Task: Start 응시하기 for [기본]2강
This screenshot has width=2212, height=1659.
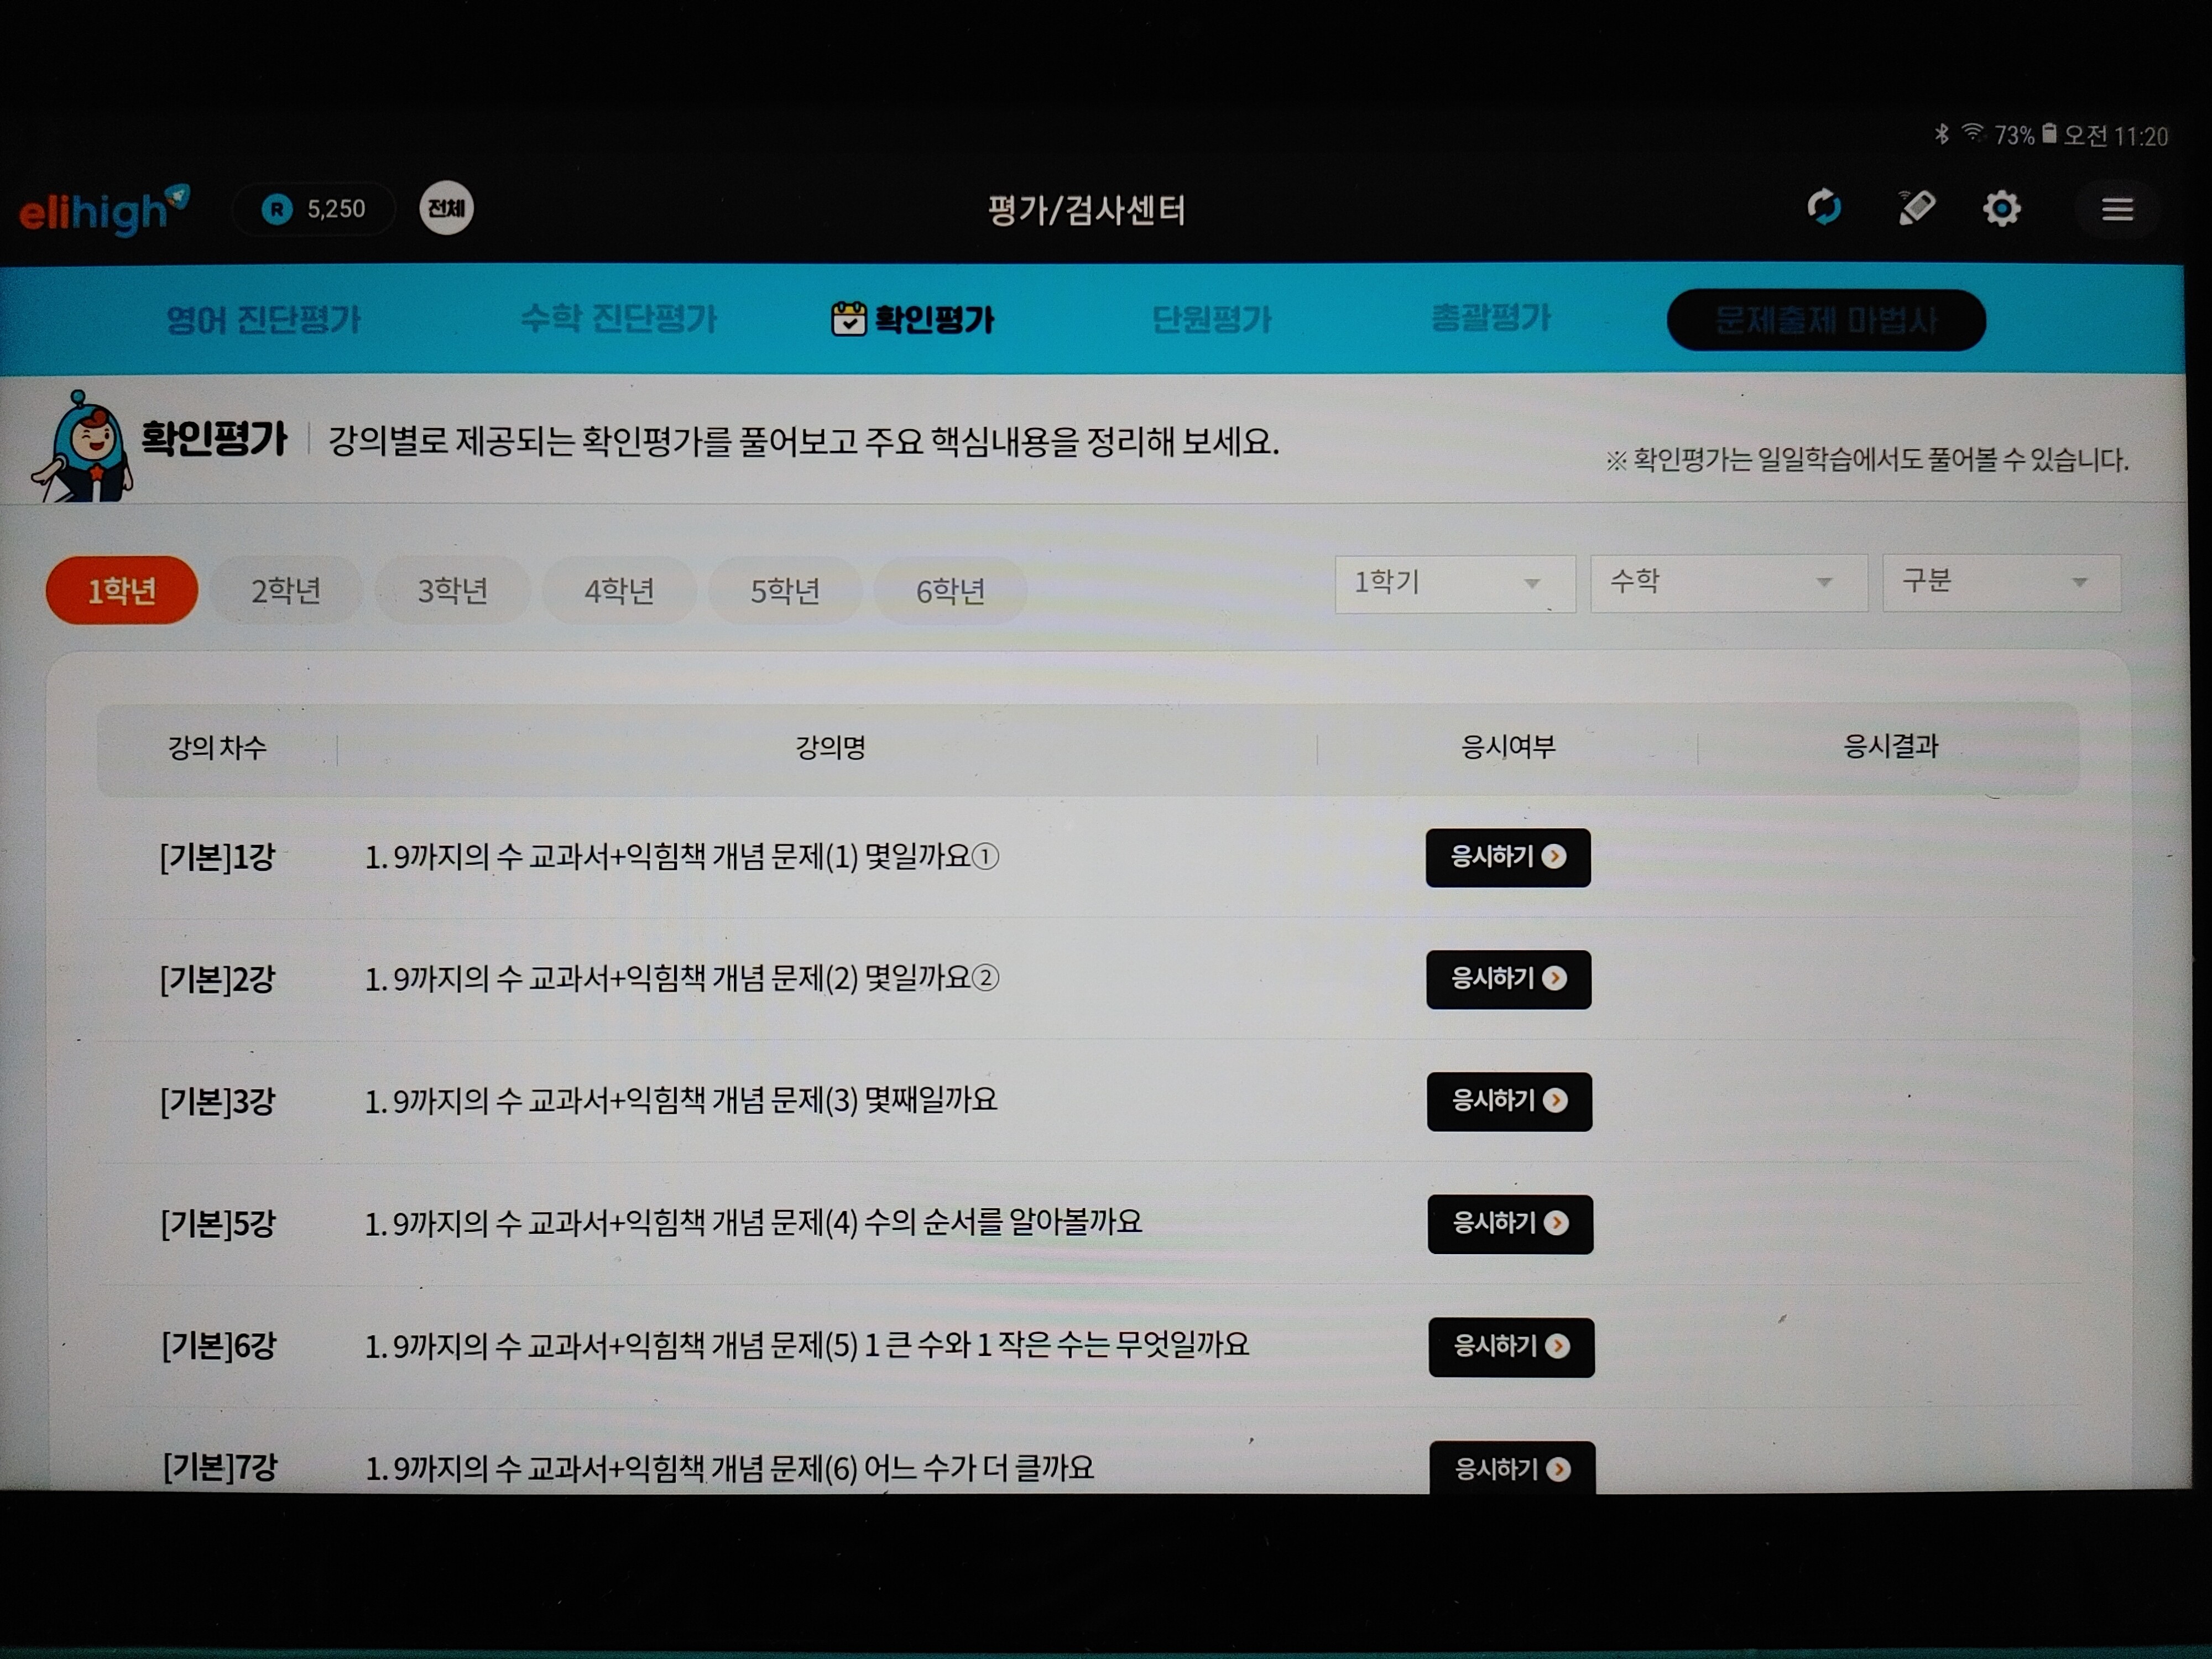Action: [x=1509, y=979]
